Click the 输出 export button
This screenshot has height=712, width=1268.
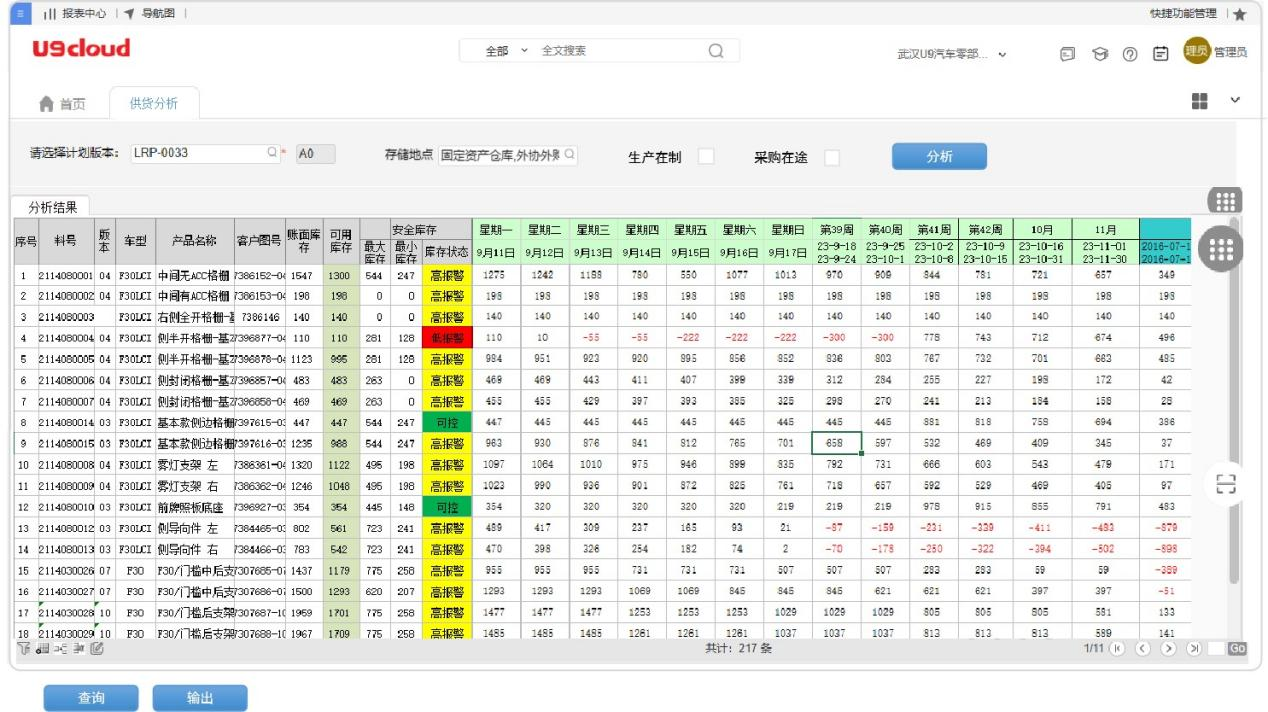click(199, 697)
